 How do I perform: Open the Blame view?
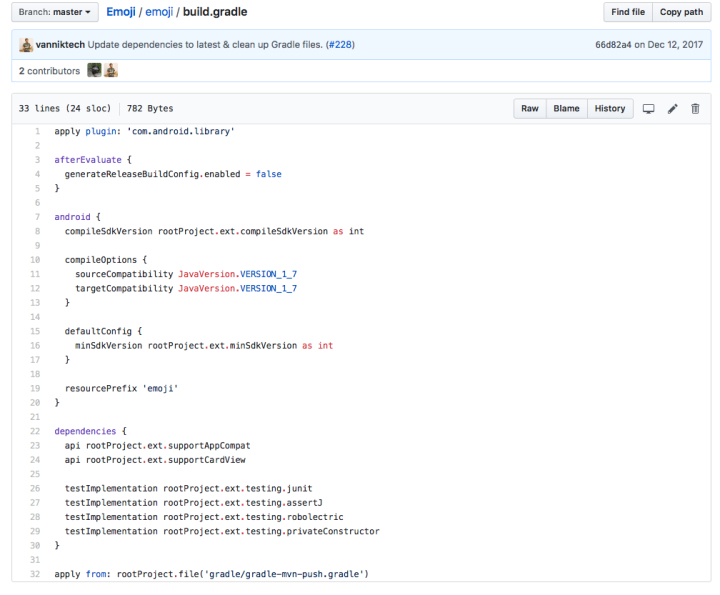click(x=566, y=108)
